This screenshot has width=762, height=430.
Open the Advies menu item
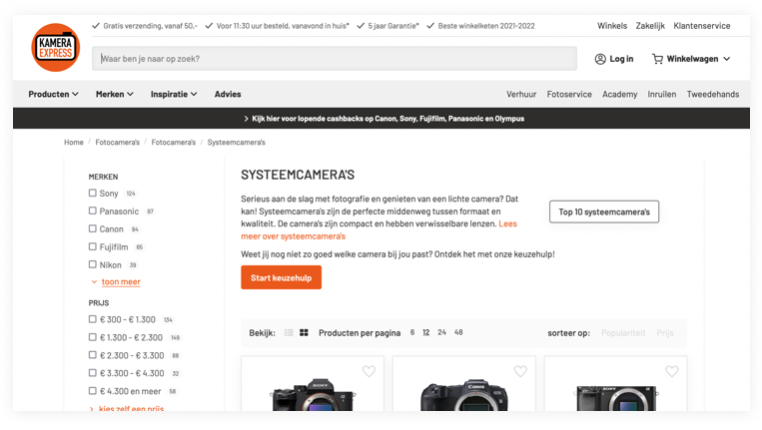227,94
